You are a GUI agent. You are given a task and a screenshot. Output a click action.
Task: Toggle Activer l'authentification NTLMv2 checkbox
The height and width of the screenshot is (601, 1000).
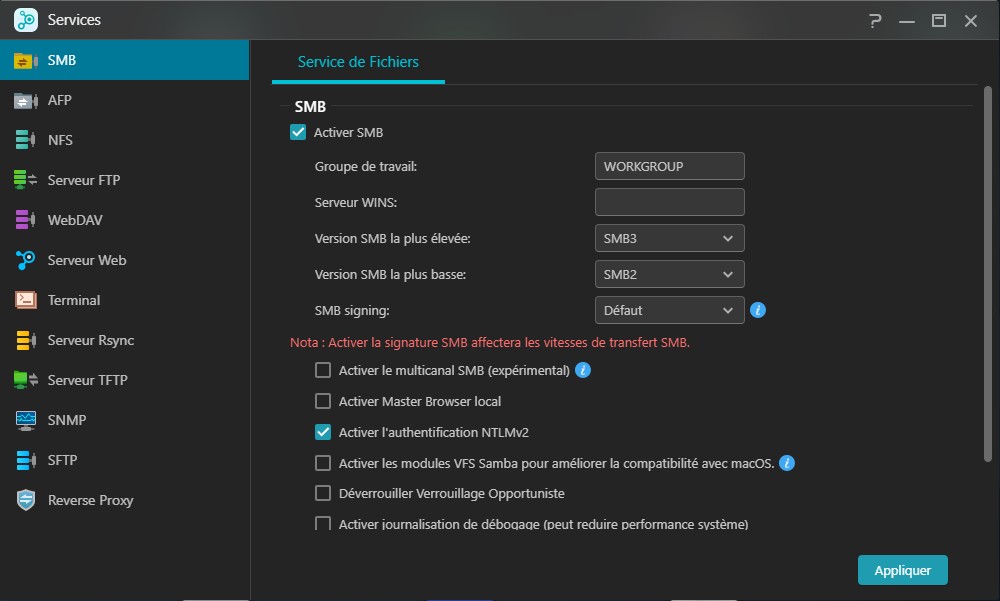(x=323, y=432)
